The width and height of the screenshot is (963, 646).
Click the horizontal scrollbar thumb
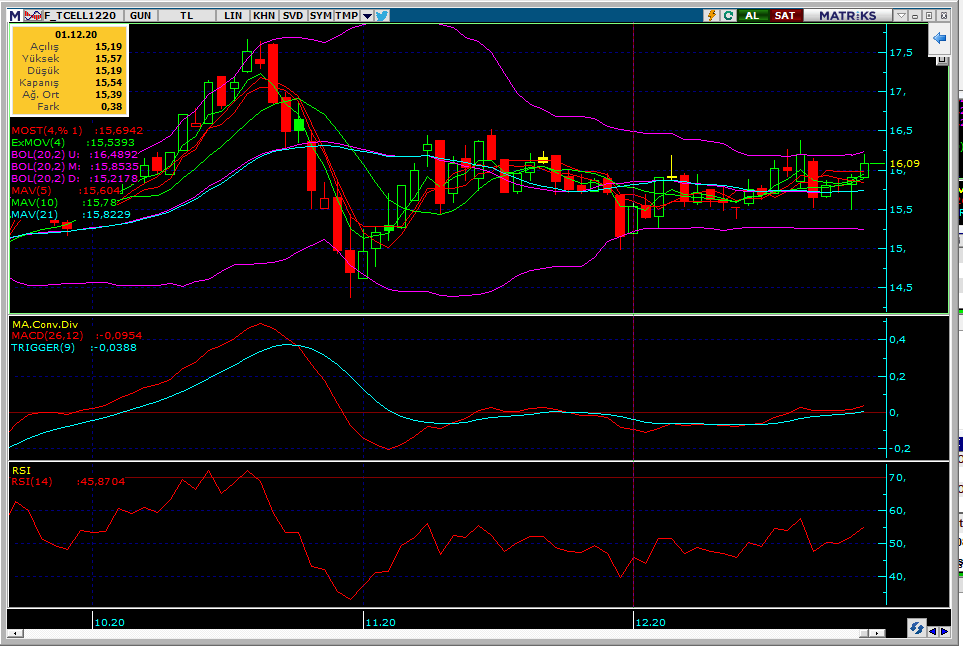tap(864, 633)
